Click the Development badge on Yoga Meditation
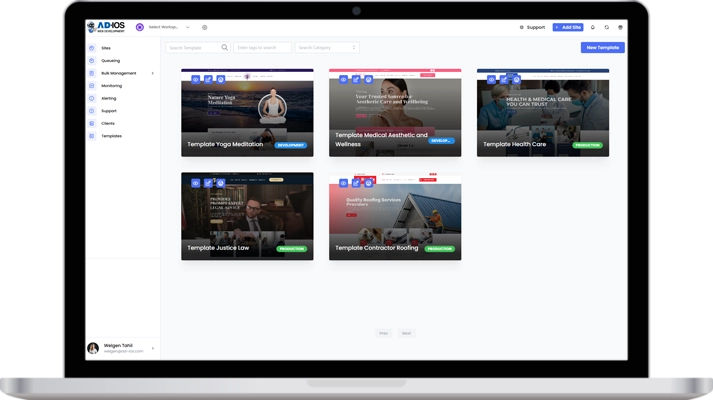713x400 pixels. [291, 145]
